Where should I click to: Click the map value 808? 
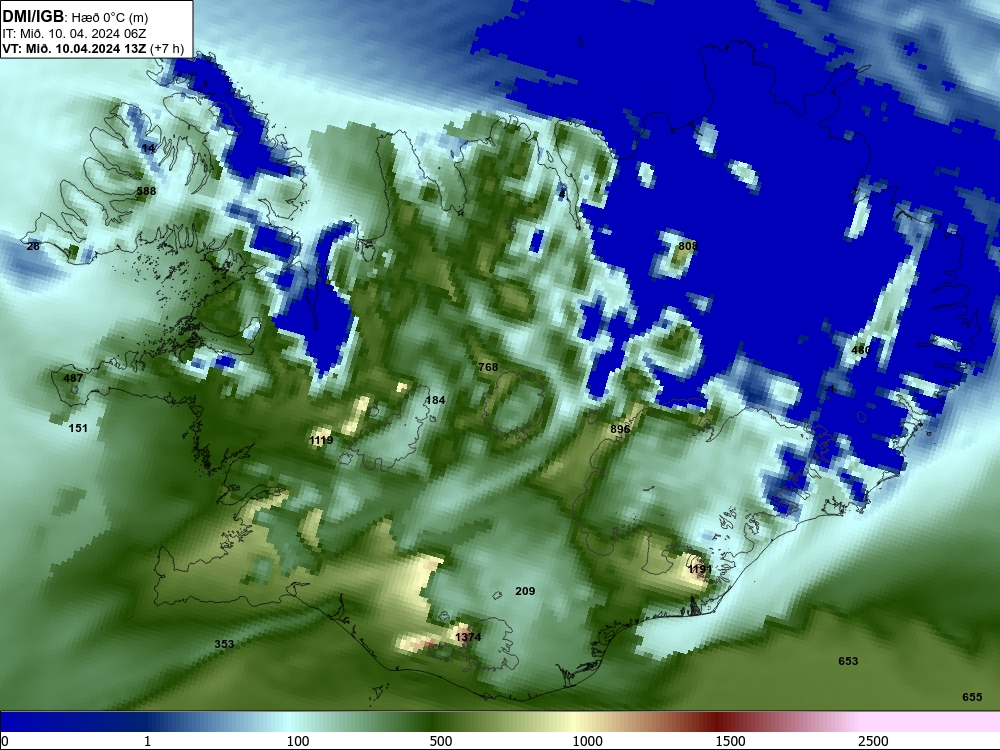click(x=688, y=246)
